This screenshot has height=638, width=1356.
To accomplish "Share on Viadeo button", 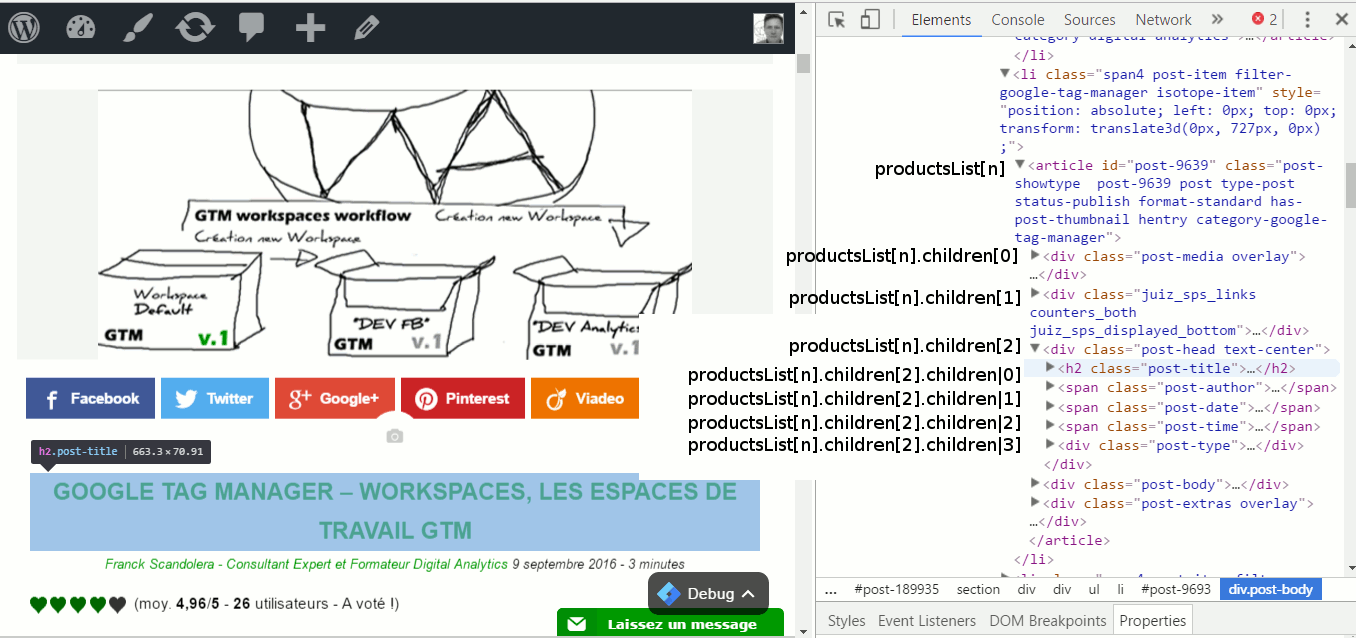I will [585, 398].
